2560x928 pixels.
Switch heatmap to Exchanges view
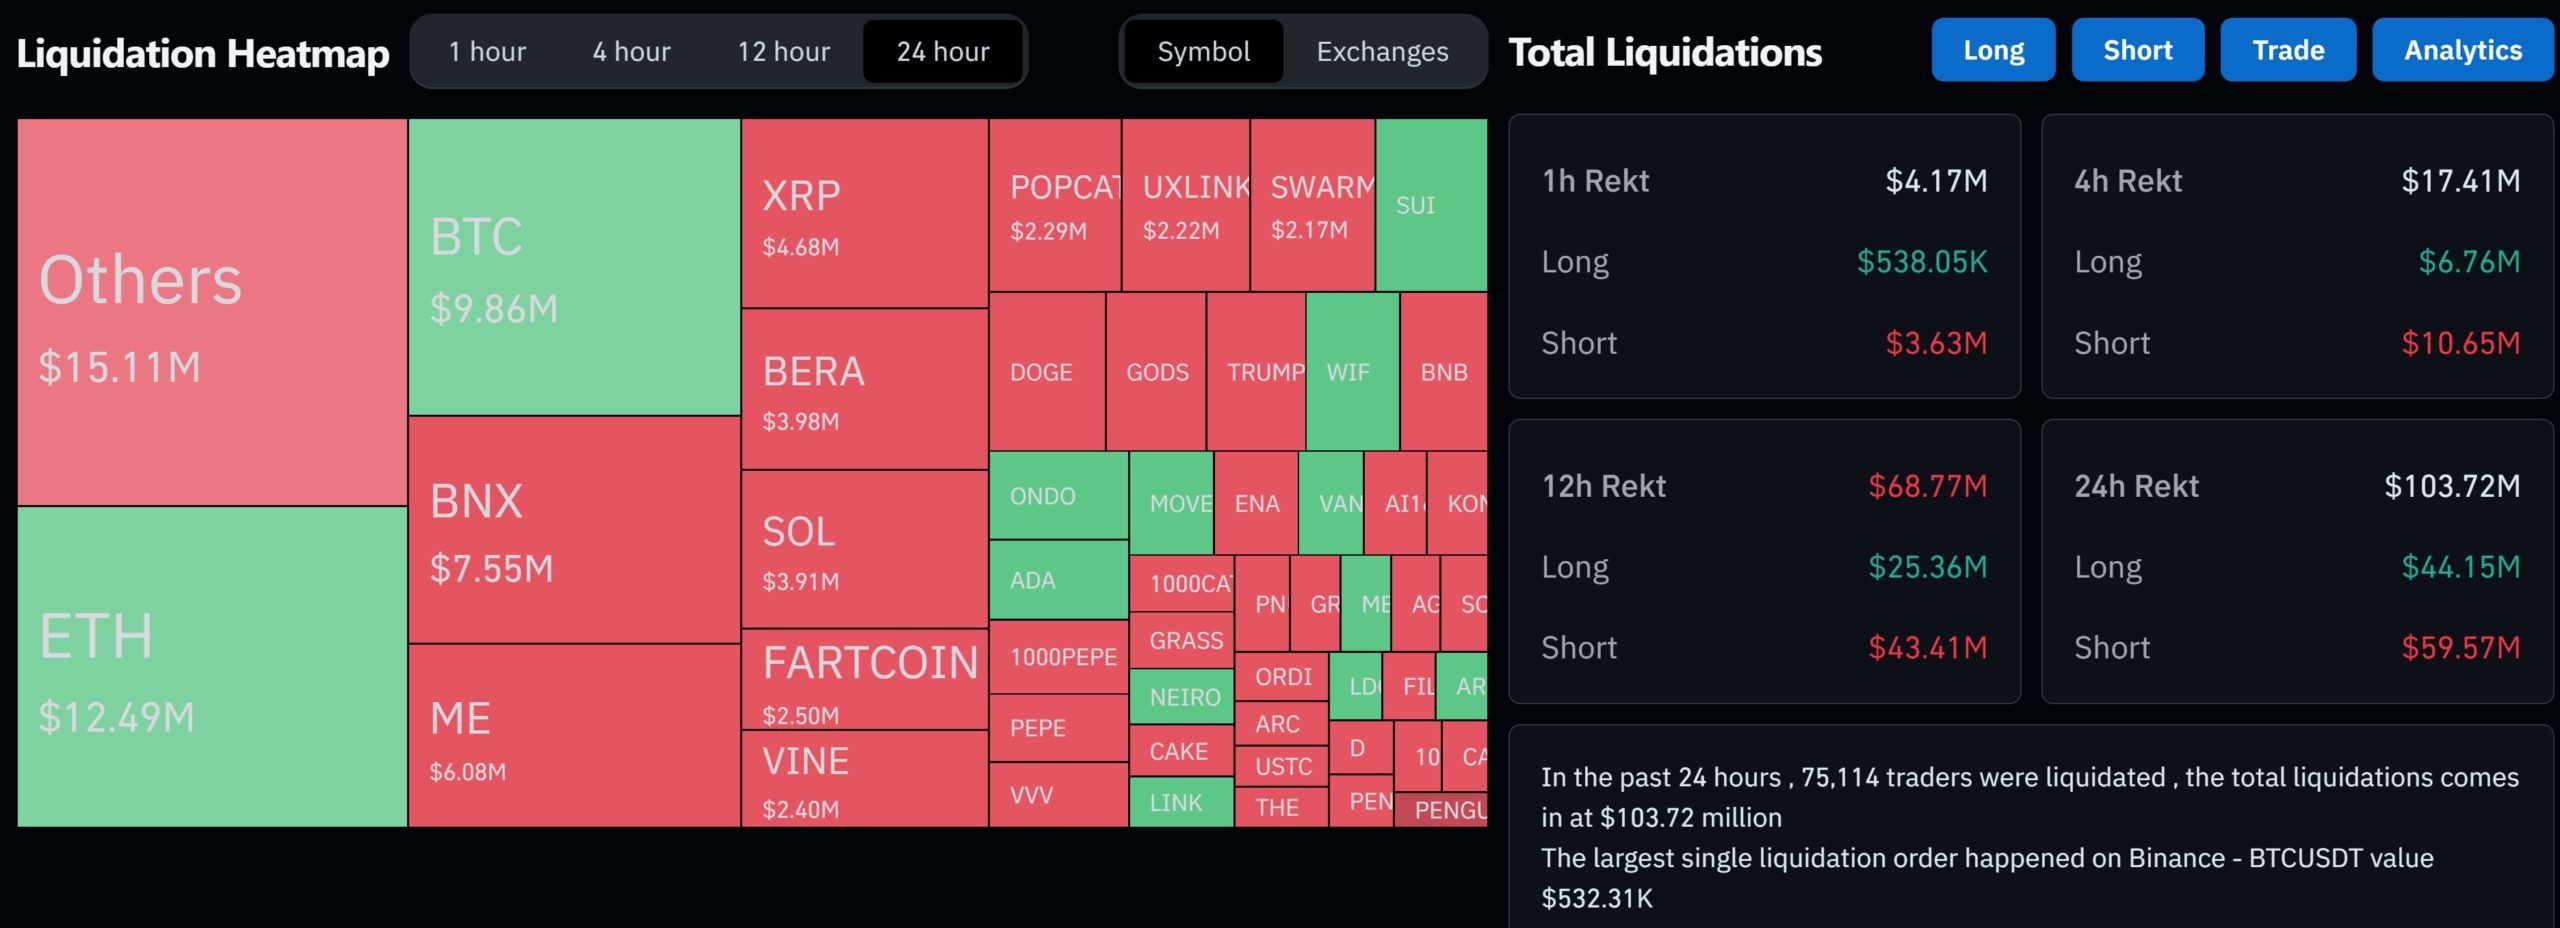(x=1382, y=52)
